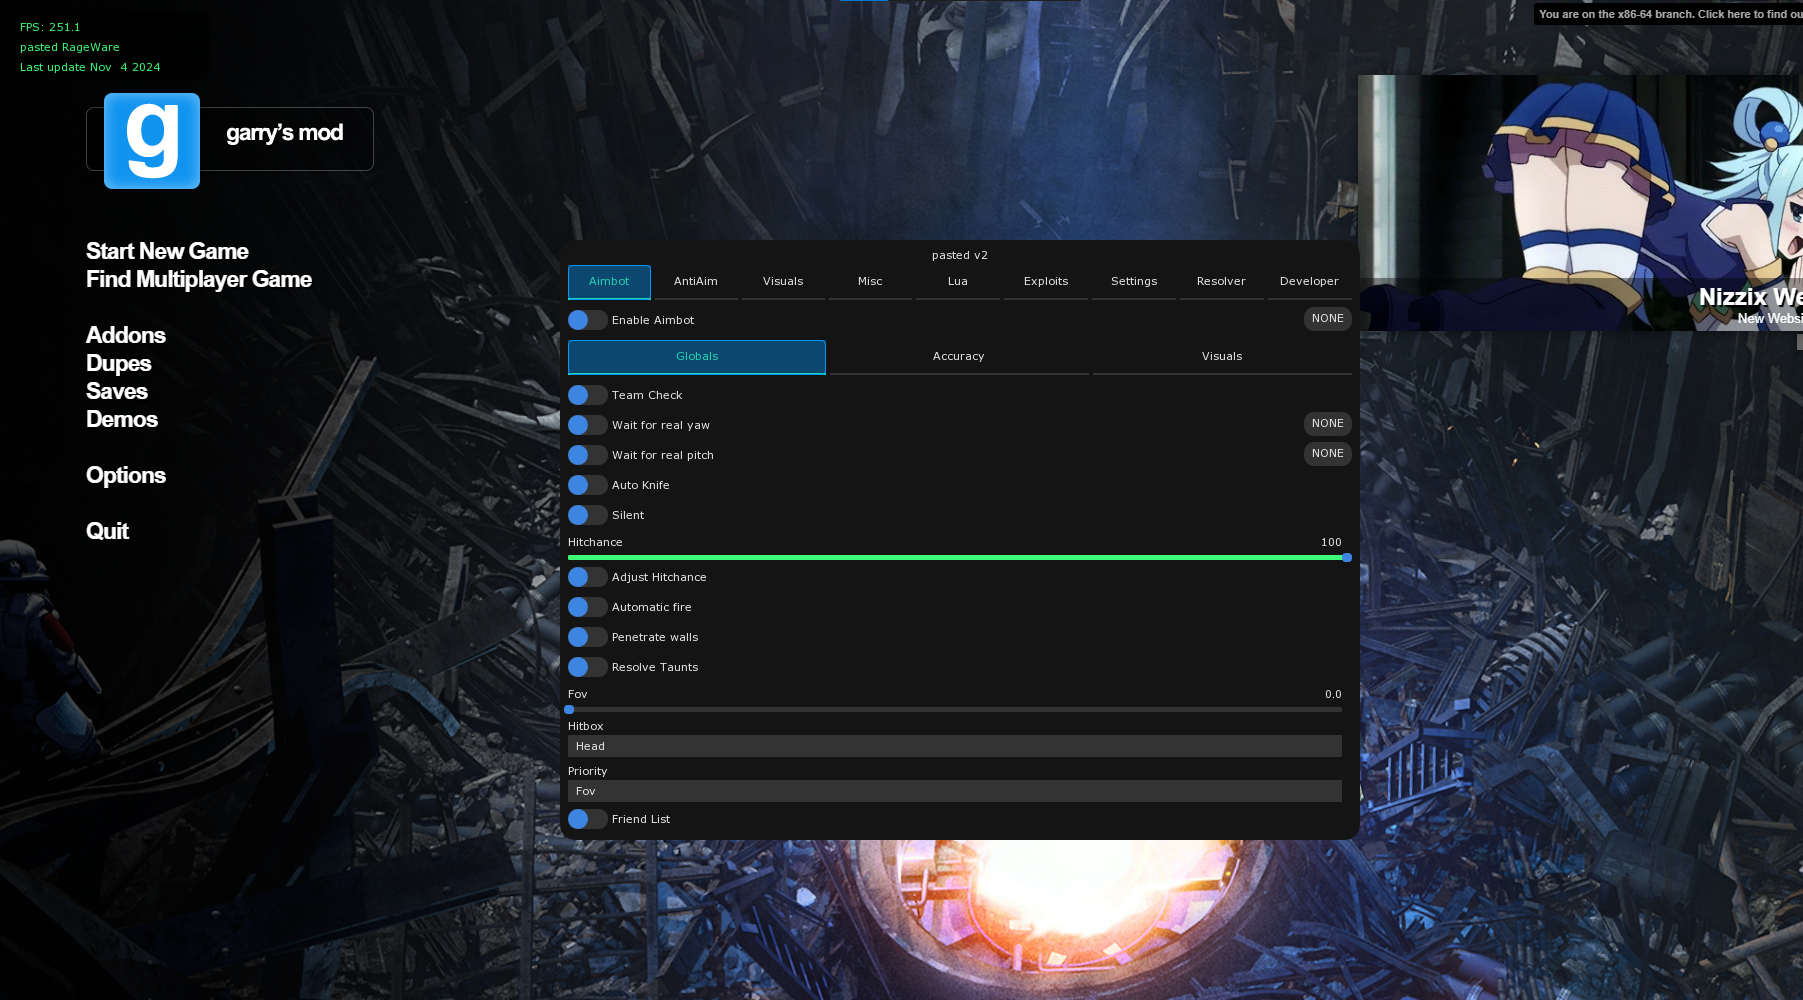Open the Resolver tab
The image size is (1803, 1000).
pos(1221,282)
